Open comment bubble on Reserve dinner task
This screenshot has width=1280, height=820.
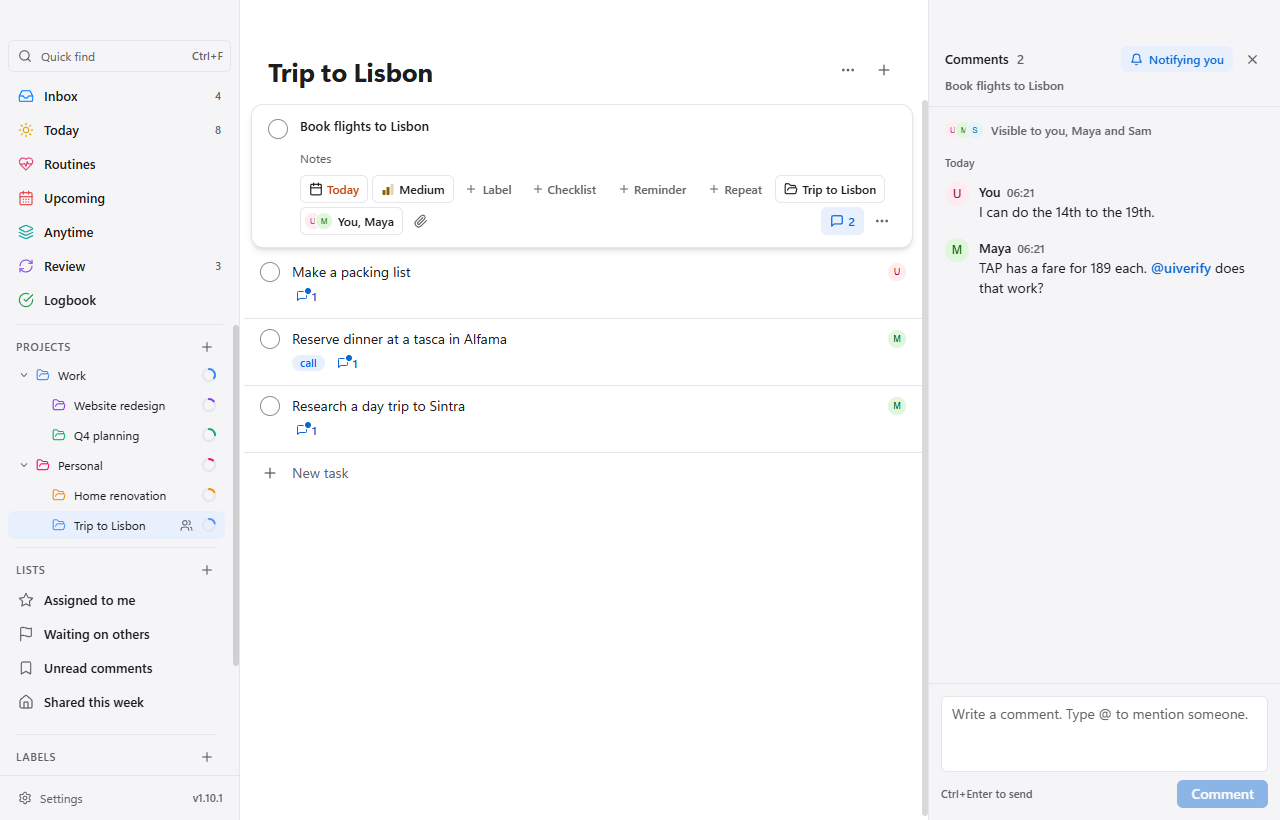click(x=347, y=363)
